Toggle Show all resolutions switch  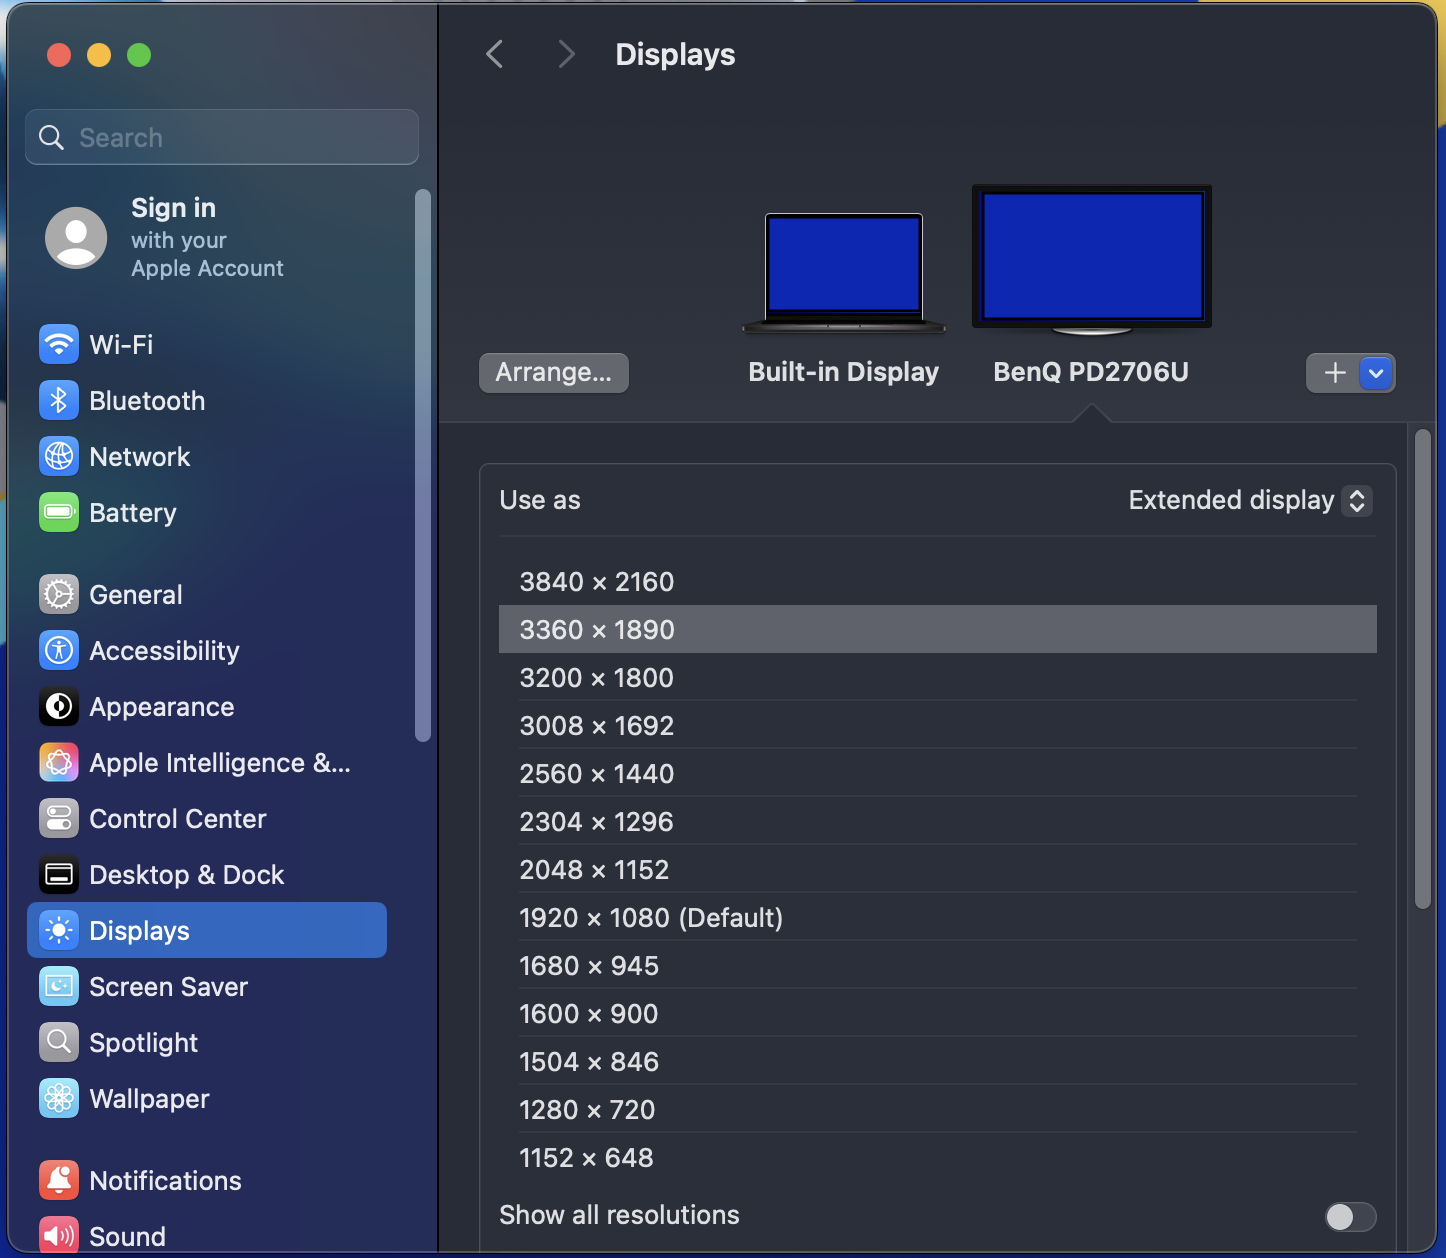point(1350,1216)
